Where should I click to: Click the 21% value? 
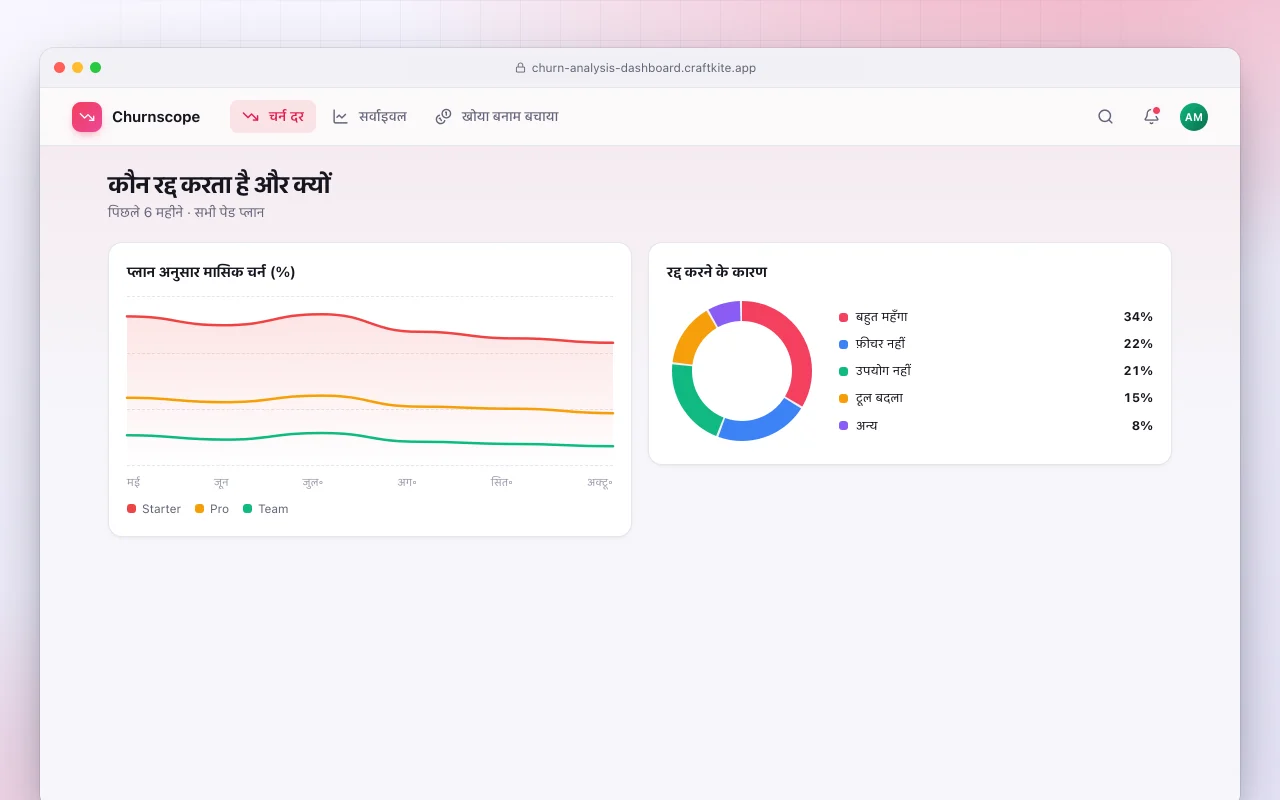click(1138, 371)
